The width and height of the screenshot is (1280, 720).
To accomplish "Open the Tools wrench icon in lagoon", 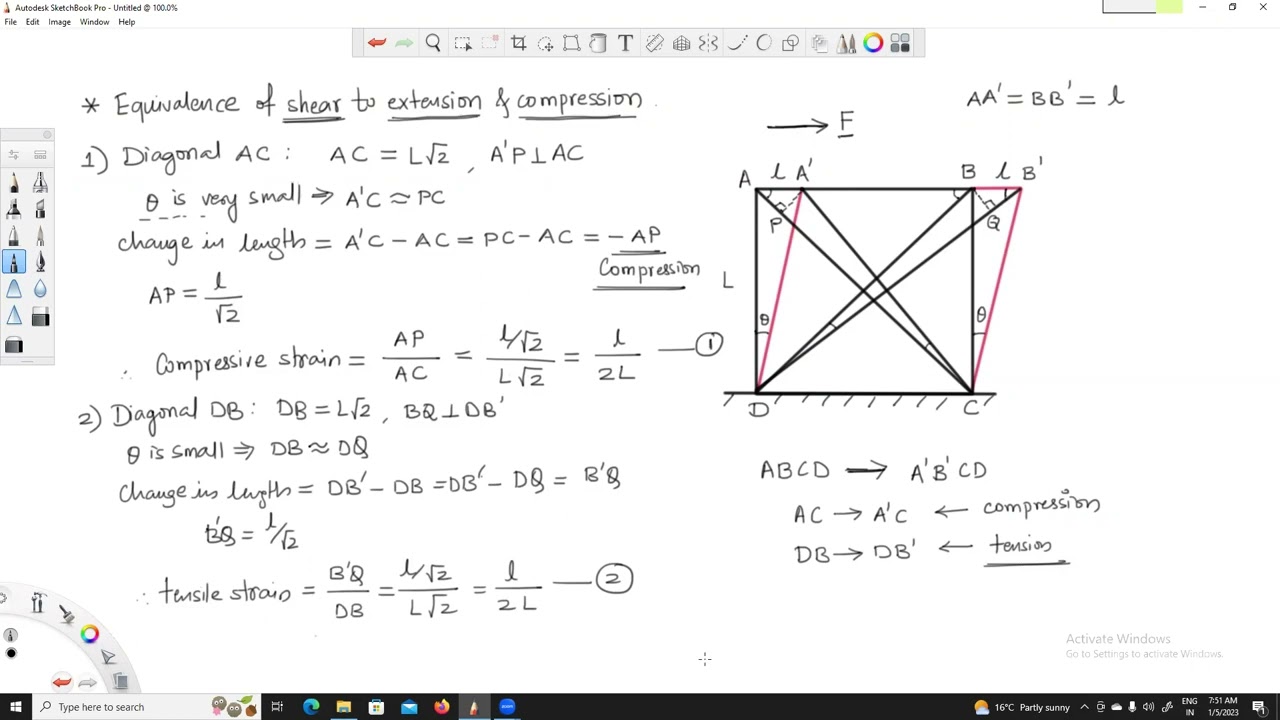I will [x=37, y=602].
